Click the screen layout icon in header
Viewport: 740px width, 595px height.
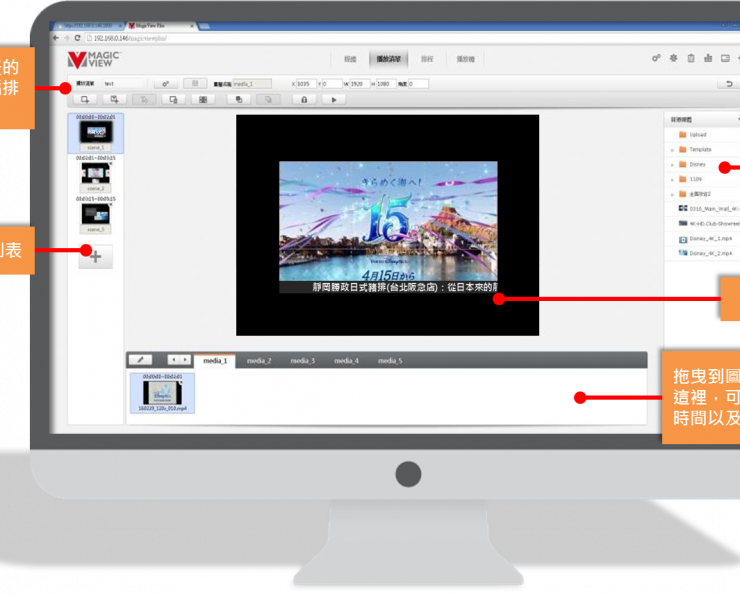tap(725, 59)
